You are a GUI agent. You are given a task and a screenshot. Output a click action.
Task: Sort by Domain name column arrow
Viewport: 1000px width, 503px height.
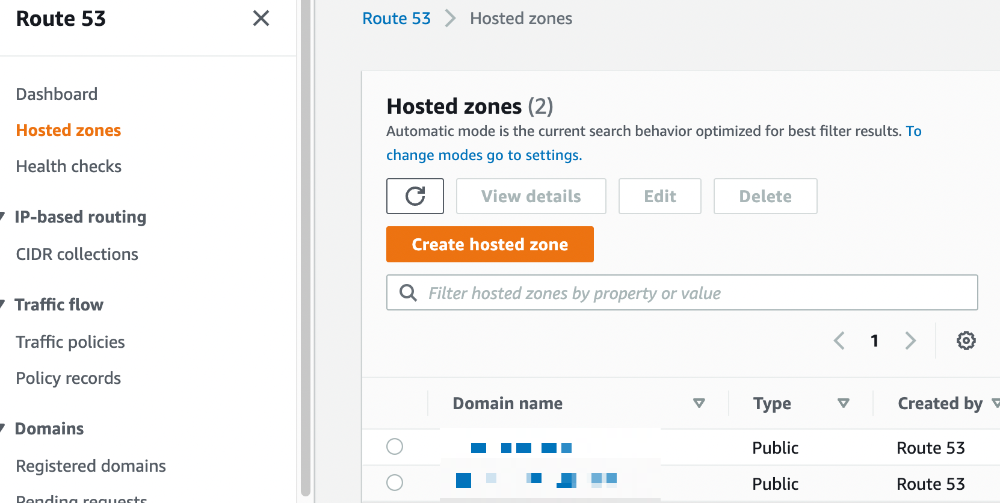pyautogui.click(x=699, y=403)
